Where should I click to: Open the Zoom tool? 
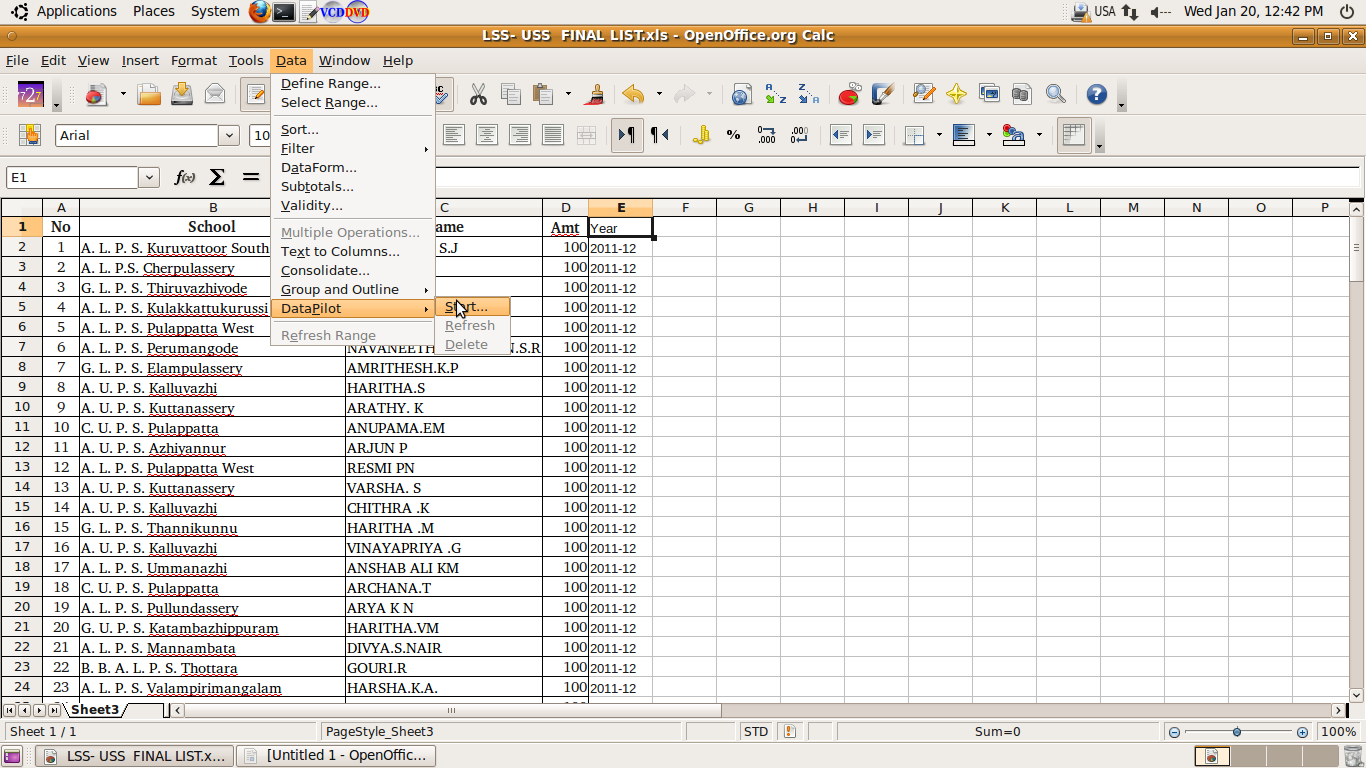click(1055, 94)
